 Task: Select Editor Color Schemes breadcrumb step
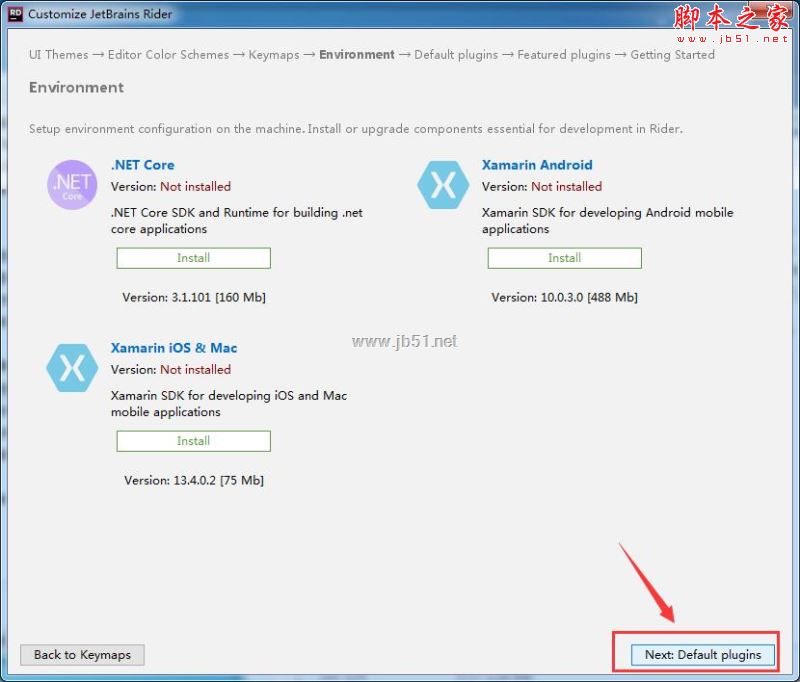point(168,55)
